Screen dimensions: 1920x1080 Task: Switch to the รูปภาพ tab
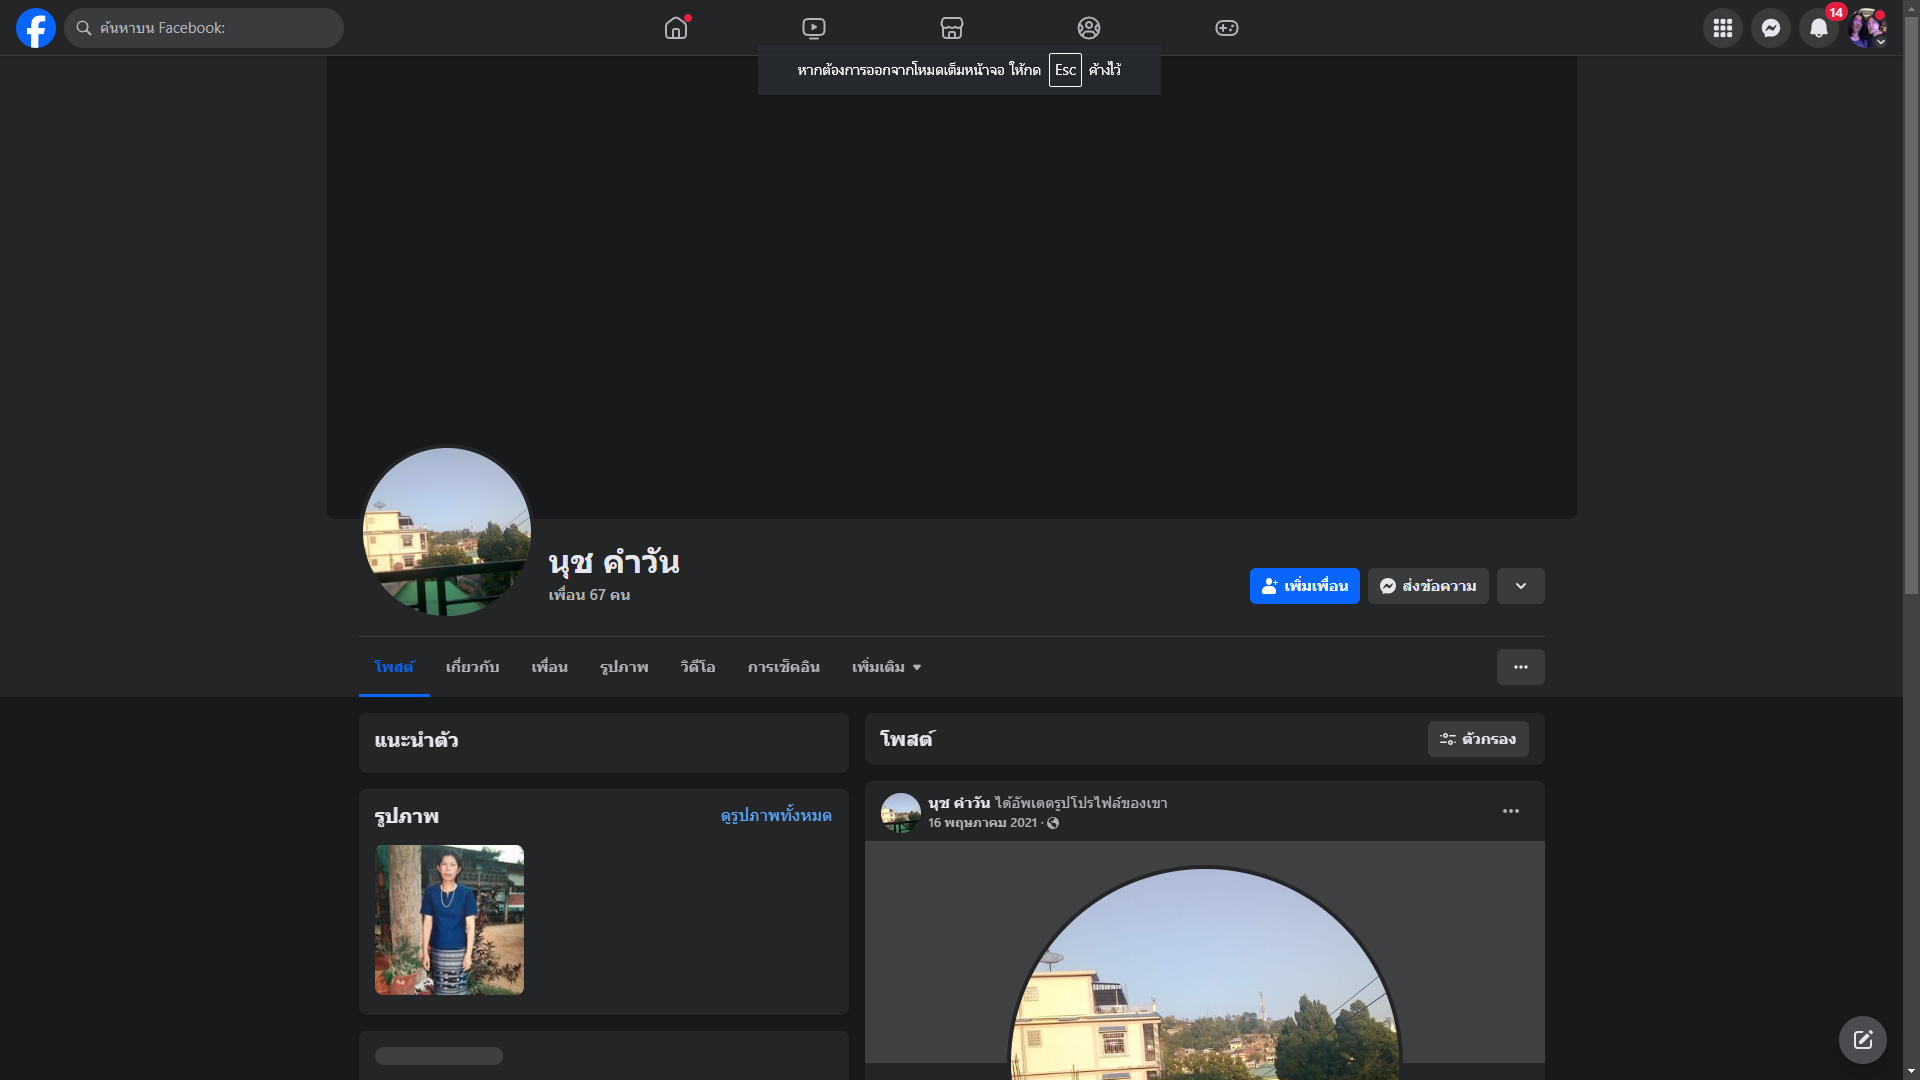tap(624, 667)
